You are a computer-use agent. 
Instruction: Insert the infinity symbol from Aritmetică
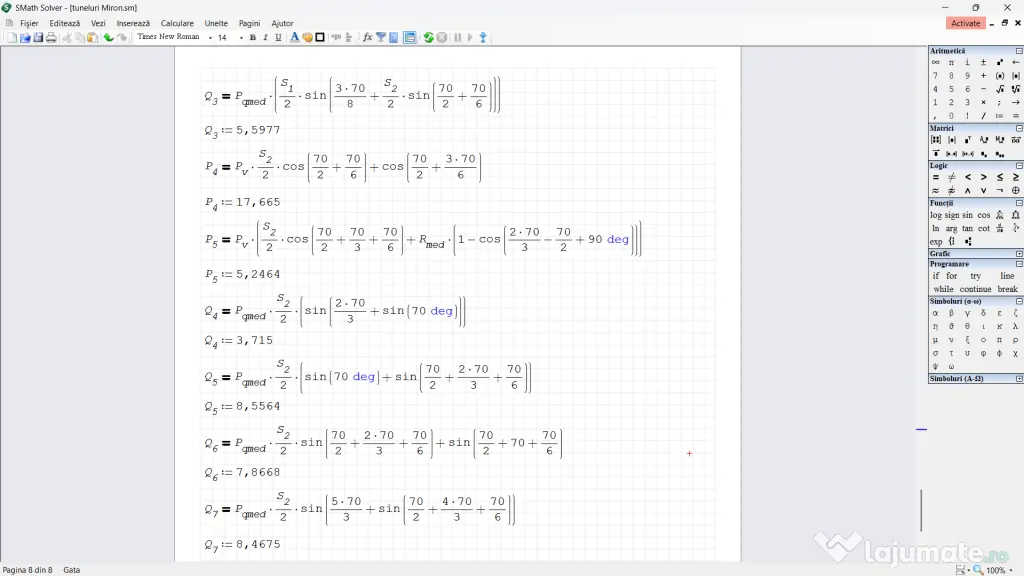[935, 62]
